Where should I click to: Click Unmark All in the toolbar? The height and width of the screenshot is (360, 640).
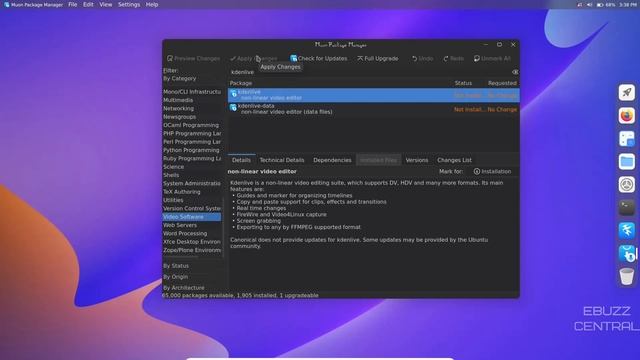coord(492,59)
